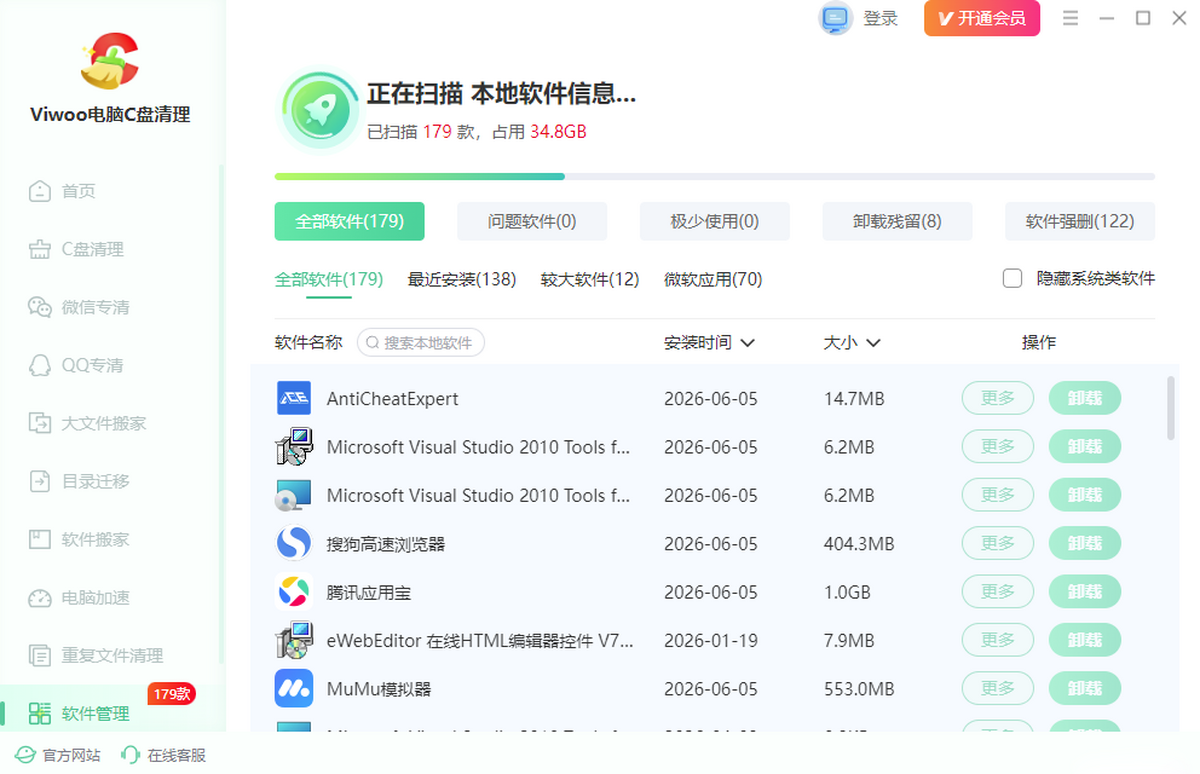Open the hamburger menu icon in title bar
This screenshot has width=1200, height=774.
(1071, 18)
